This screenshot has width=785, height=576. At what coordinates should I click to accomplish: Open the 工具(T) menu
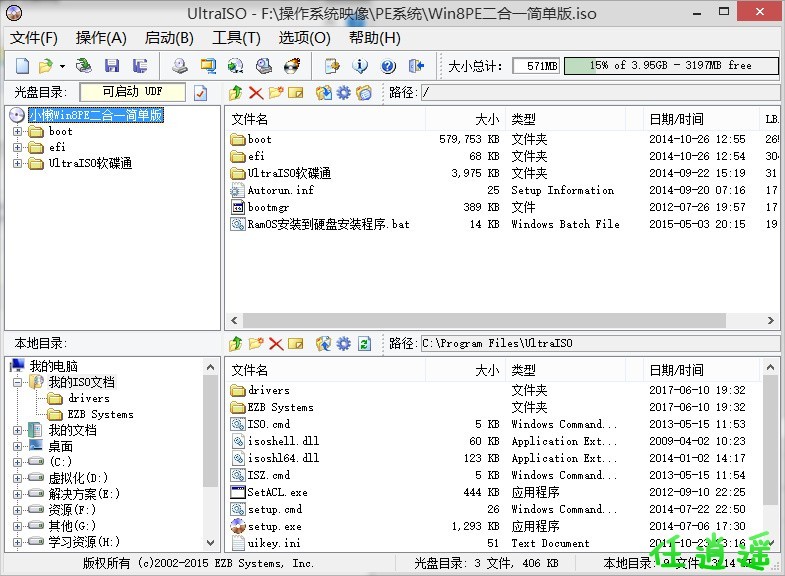pyautogui.click(x=236, y=38)
